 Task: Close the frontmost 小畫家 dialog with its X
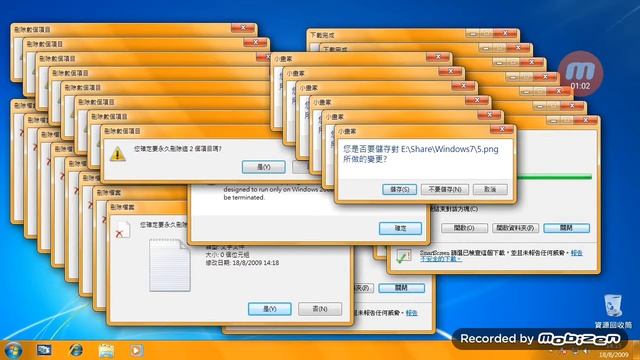[502, 129]
